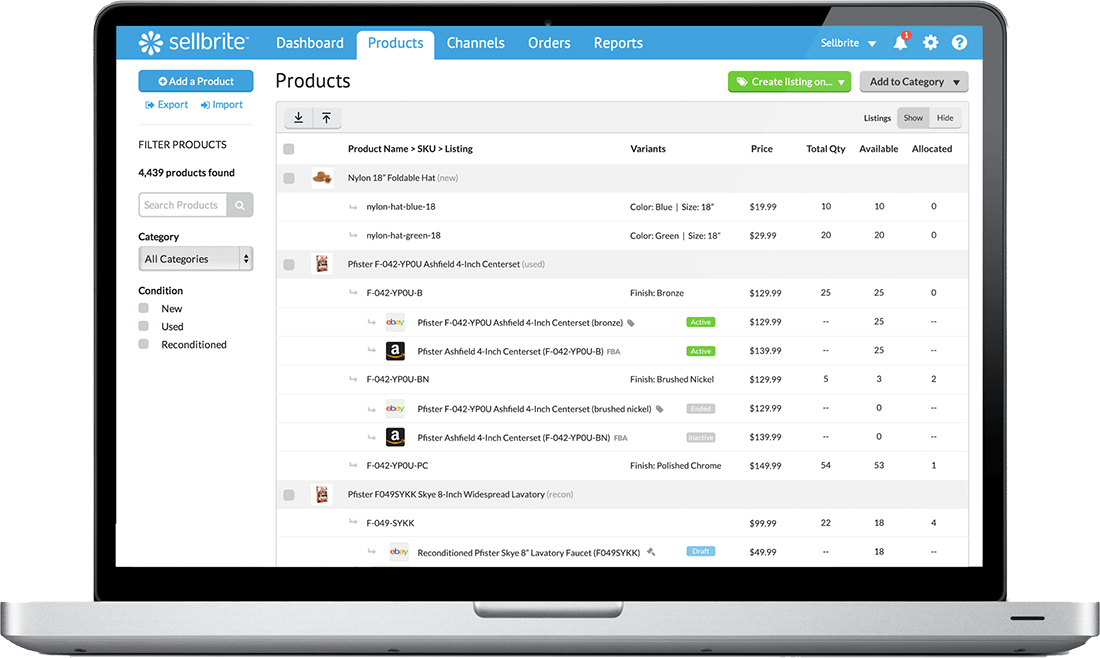Open the F-042-YP0U-PC SKU row
The image size is (1100, 658).
tap(397, 465)
